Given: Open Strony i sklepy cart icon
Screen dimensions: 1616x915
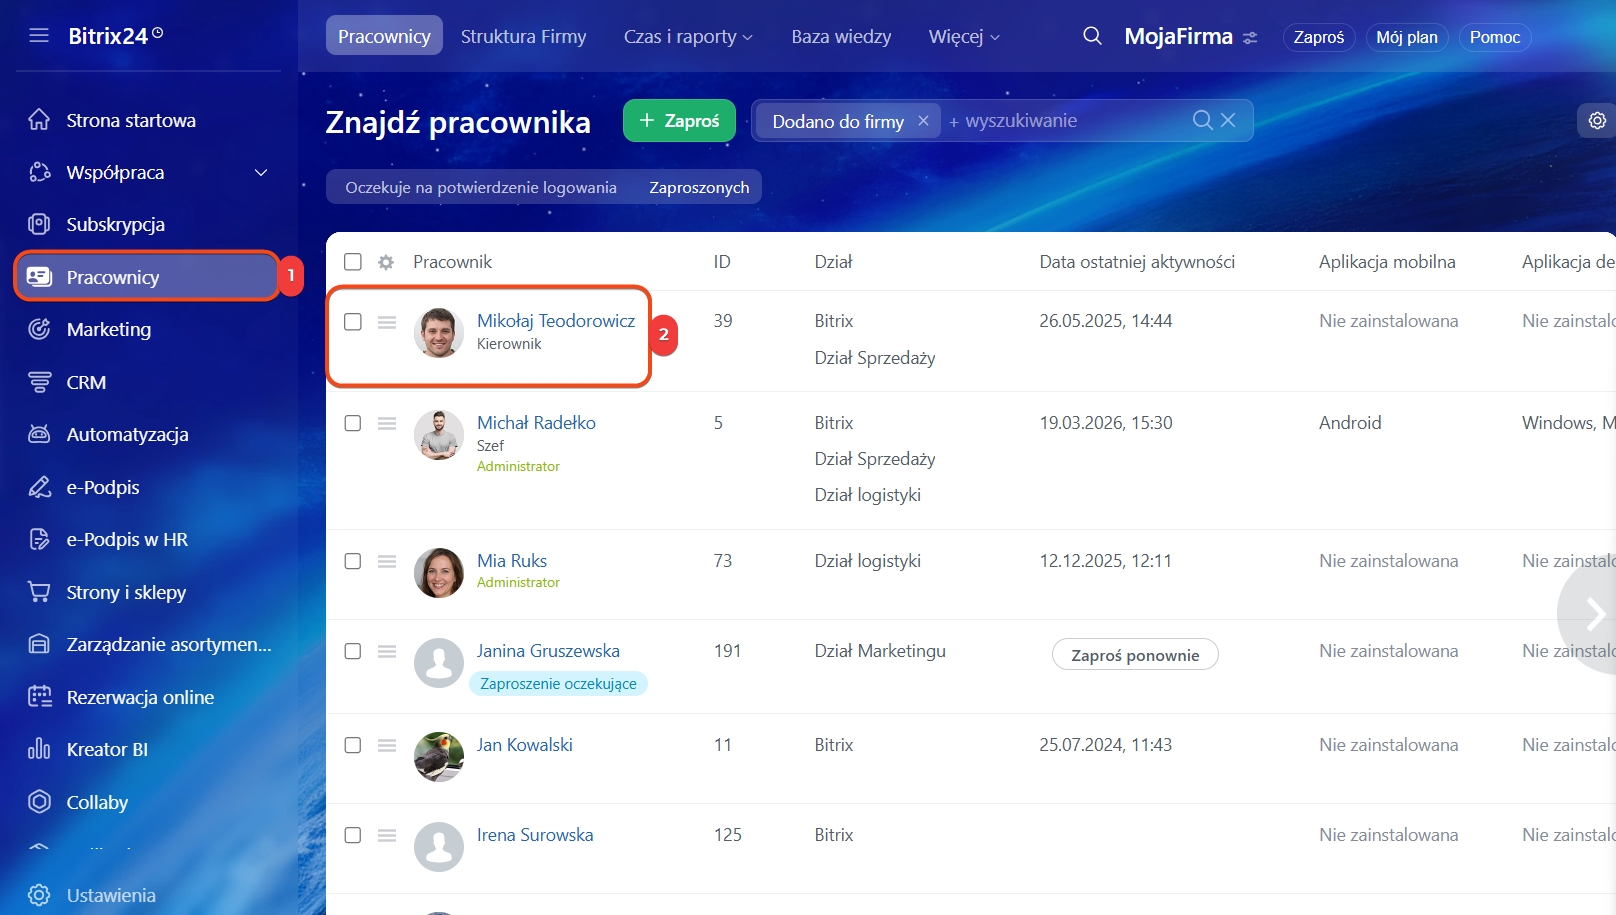Looking at the screenshot, I should [39, 592].
